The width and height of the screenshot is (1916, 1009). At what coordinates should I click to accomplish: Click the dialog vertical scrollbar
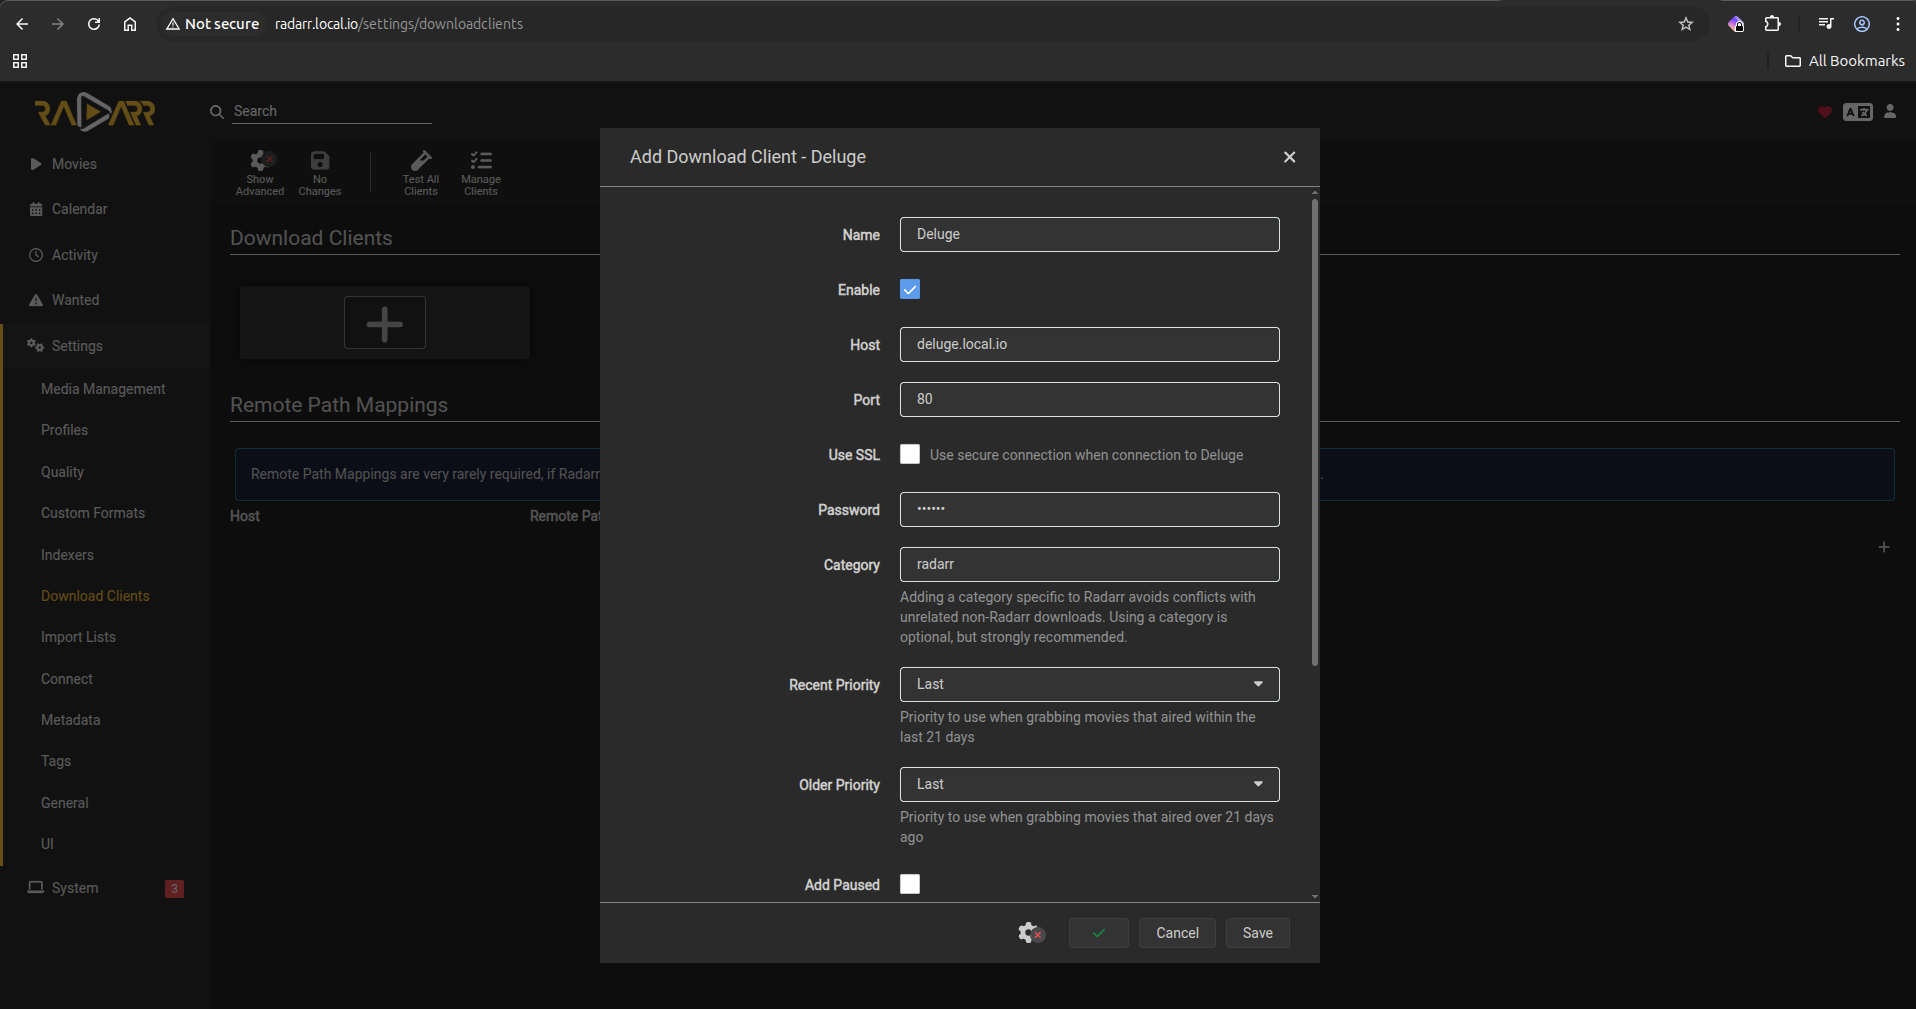(1315, 432)
